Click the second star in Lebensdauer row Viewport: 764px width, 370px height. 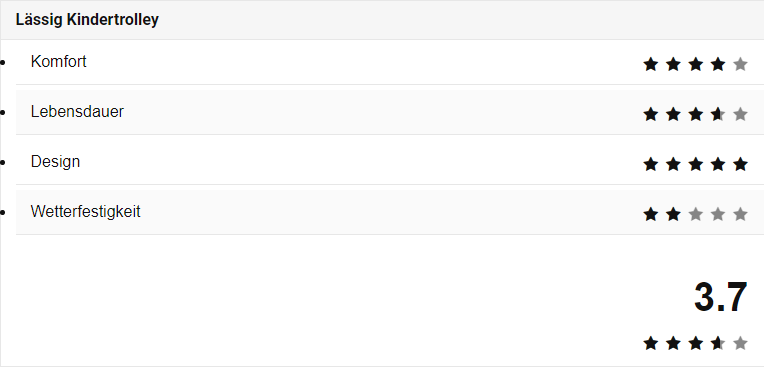coord(673,114)
